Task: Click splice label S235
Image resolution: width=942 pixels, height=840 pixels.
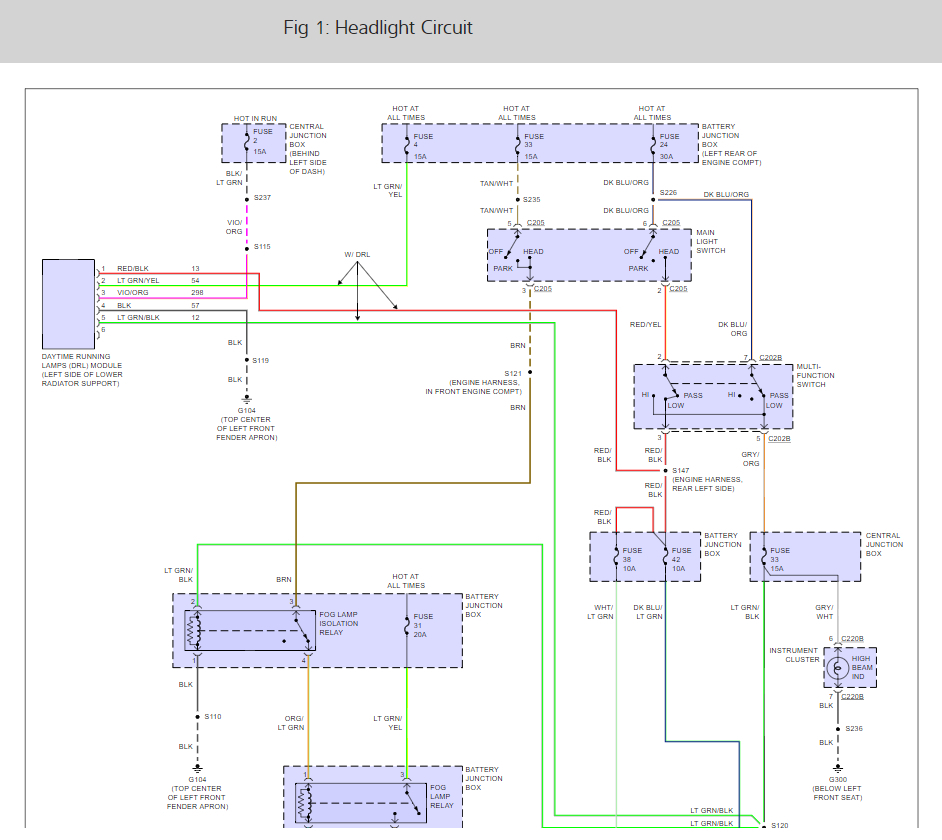Action: tap(531, 199)
